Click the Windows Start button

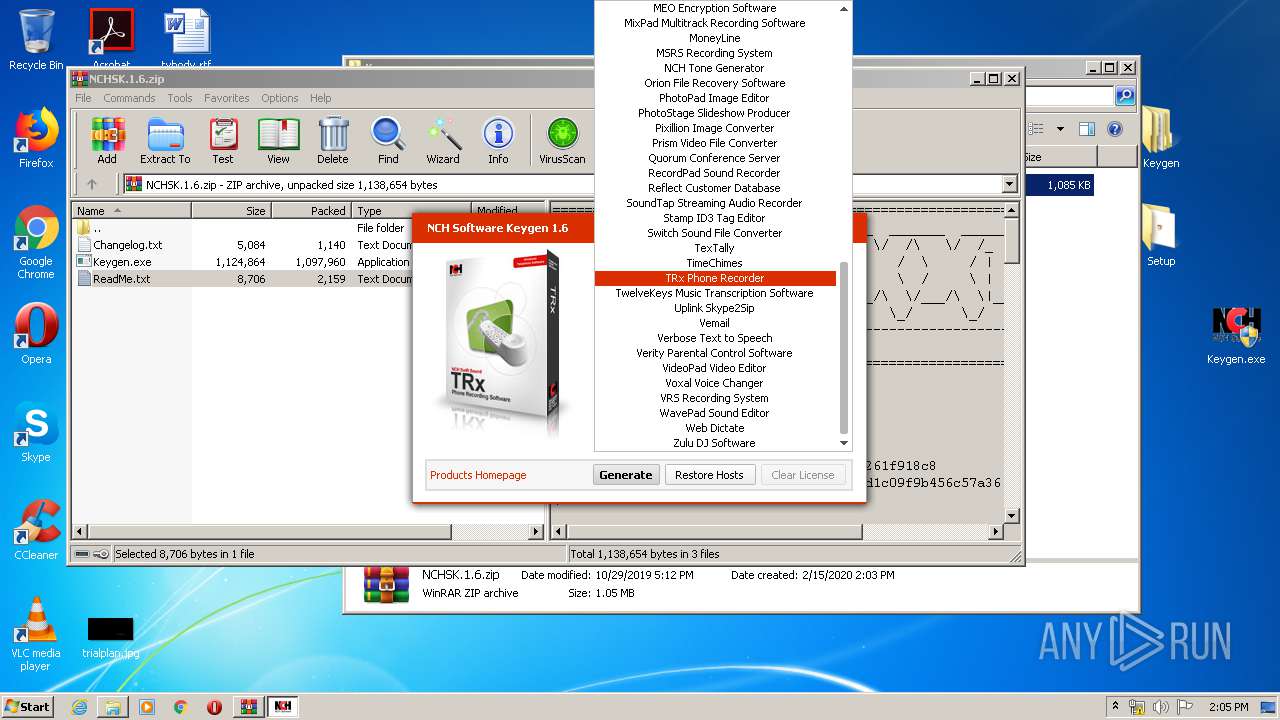(x=28, y=706)
